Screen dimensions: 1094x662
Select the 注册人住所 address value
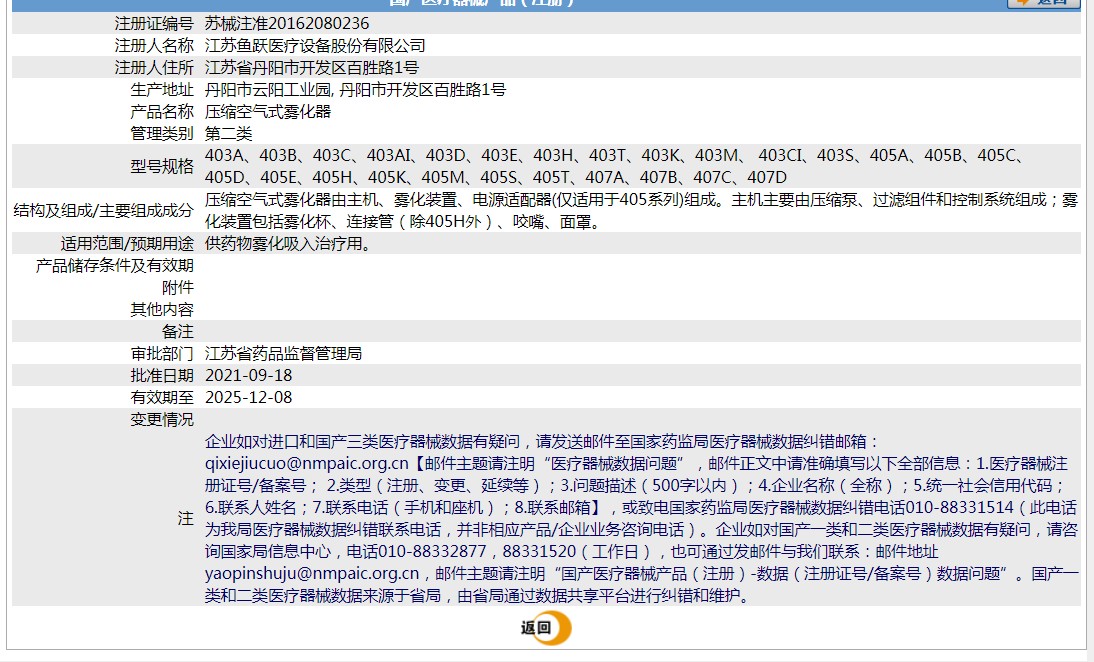tap(311, 68)
